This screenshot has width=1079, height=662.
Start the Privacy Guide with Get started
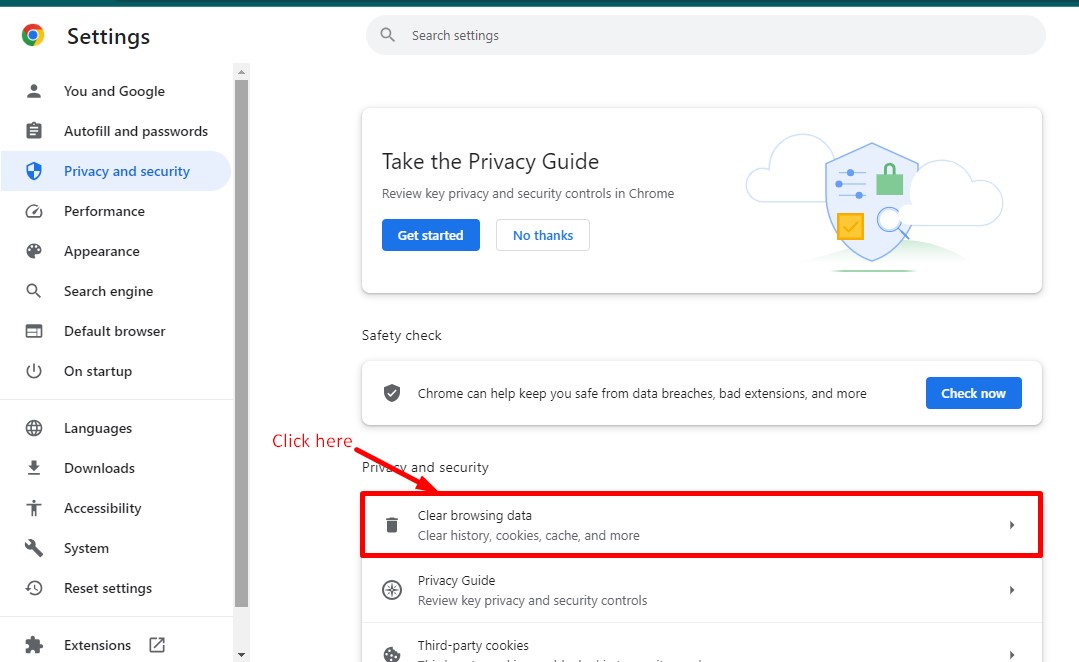(431, 235)
